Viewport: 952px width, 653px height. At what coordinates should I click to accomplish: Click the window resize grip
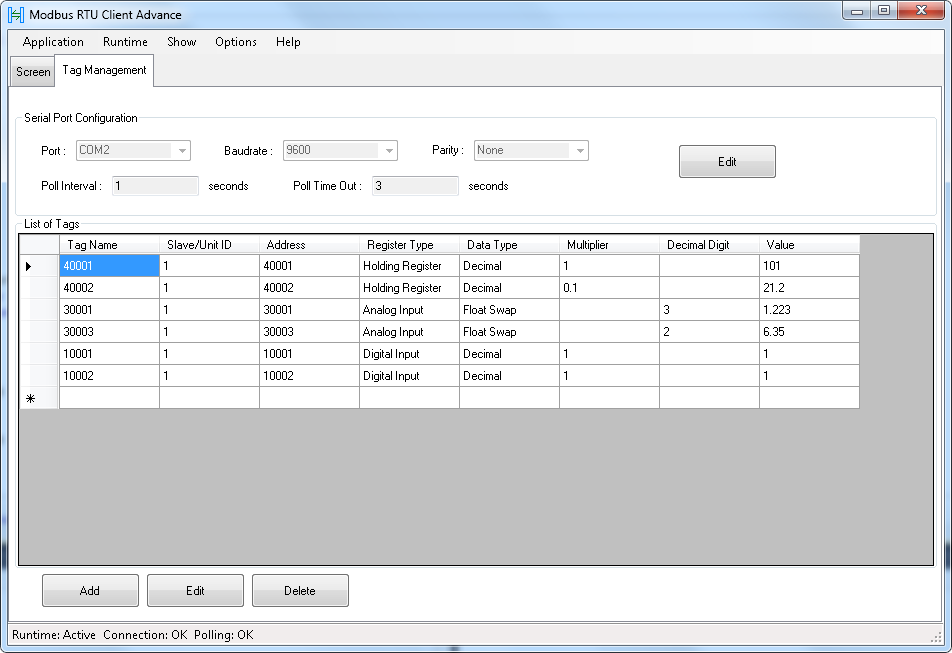click(936, 636)
